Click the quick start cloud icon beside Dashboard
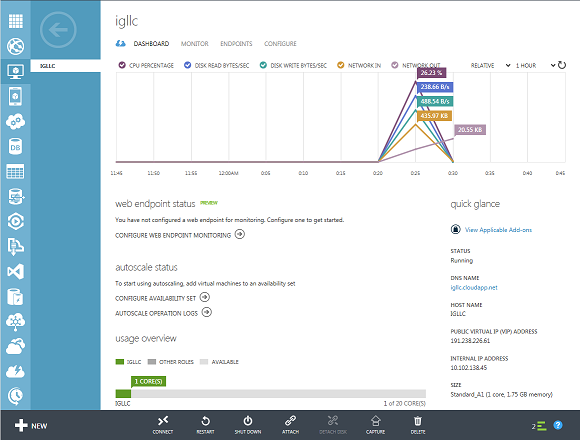The image size is (580, 440). (x=121, y=44)
